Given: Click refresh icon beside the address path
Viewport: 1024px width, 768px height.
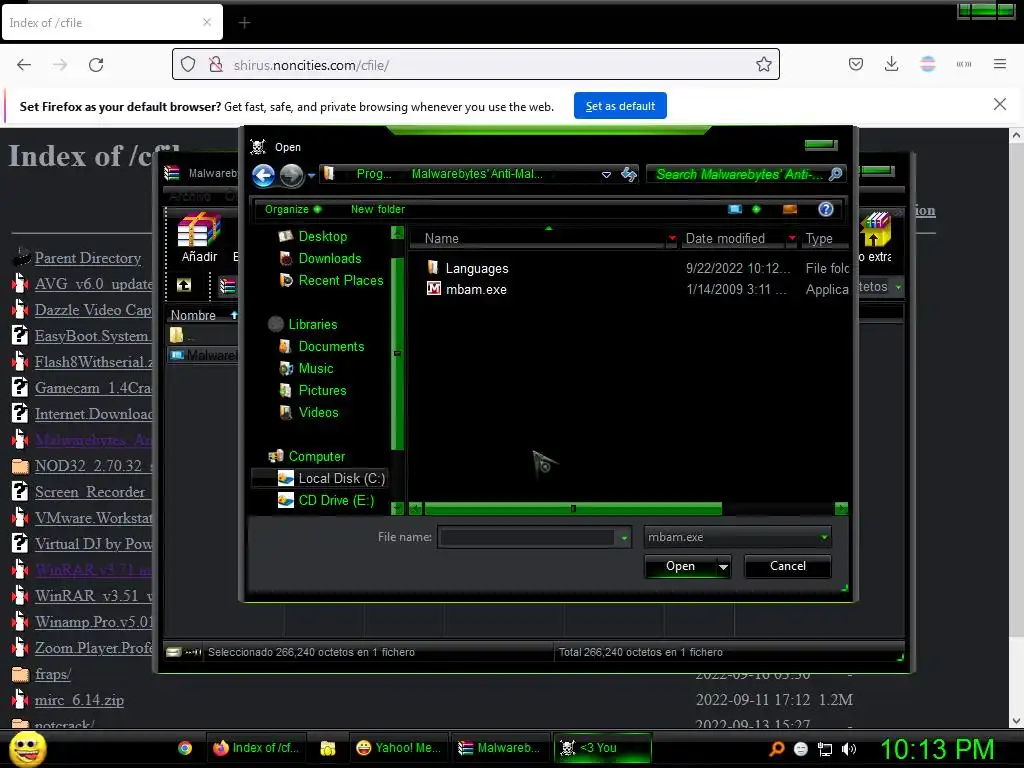Looking at the screenshot, I should pos(628,174).
